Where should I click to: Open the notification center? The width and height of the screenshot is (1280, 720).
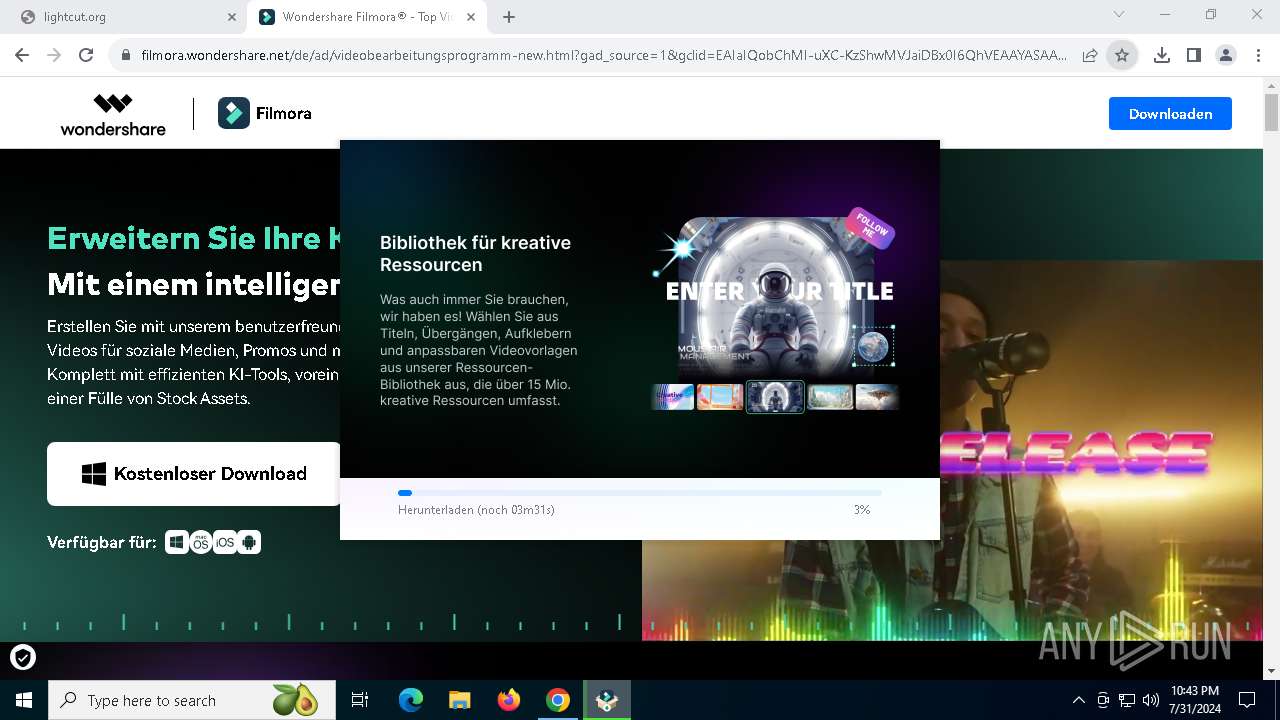(x=1247, y=700)
